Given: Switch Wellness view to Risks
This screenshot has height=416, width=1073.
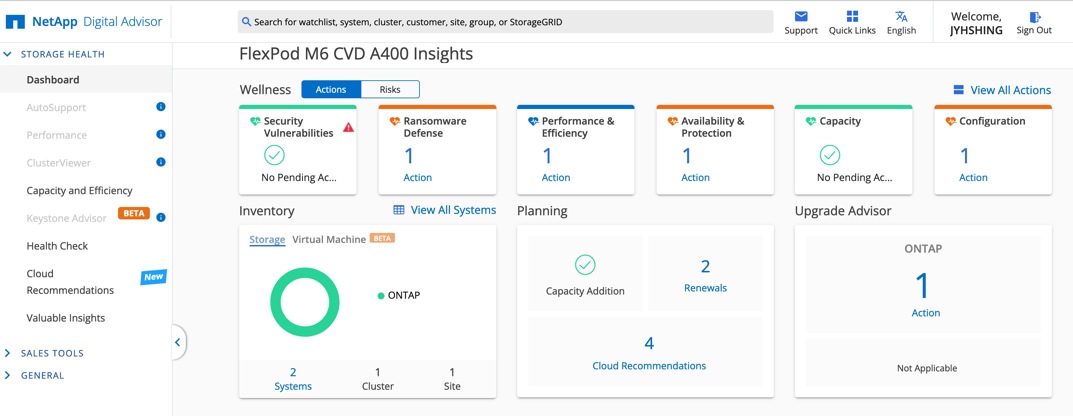Looking at the screenshot, I should (390, 90).
